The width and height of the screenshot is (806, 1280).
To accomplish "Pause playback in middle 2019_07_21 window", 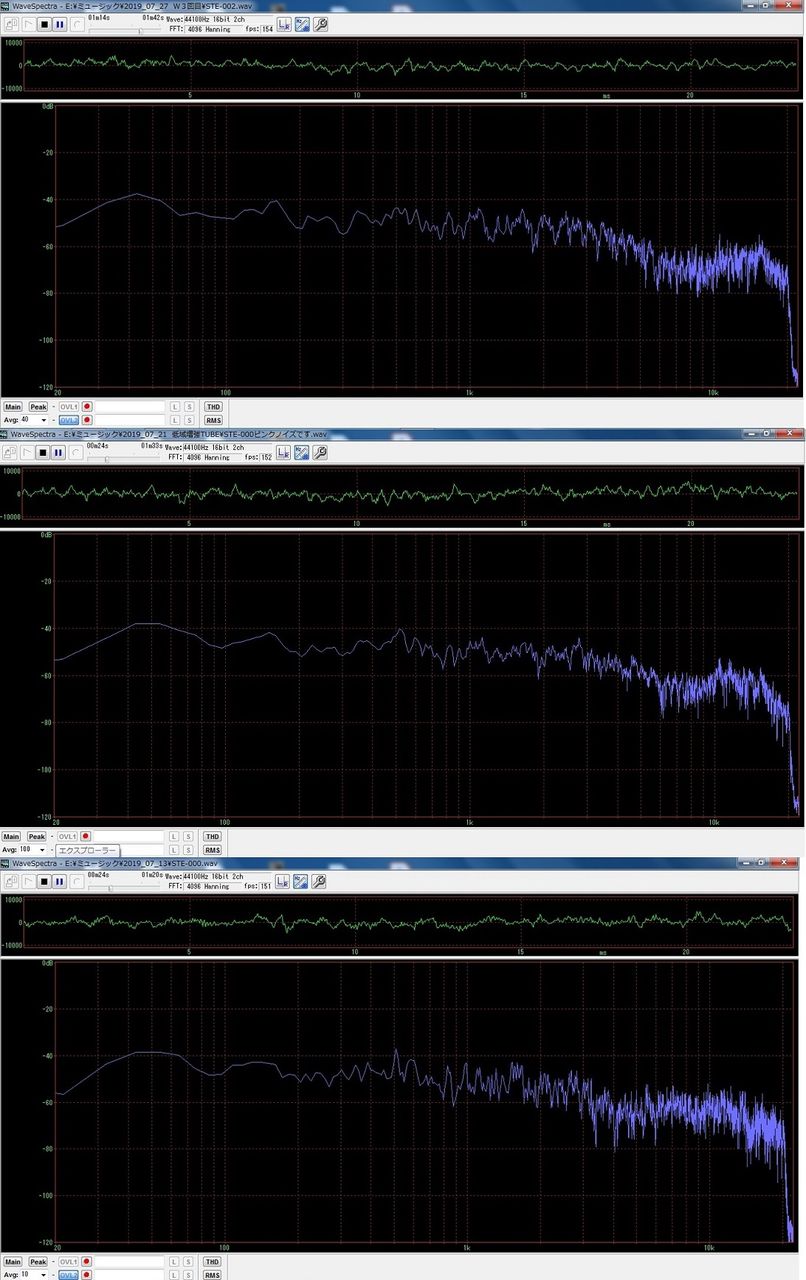I will tap(60, 452).
